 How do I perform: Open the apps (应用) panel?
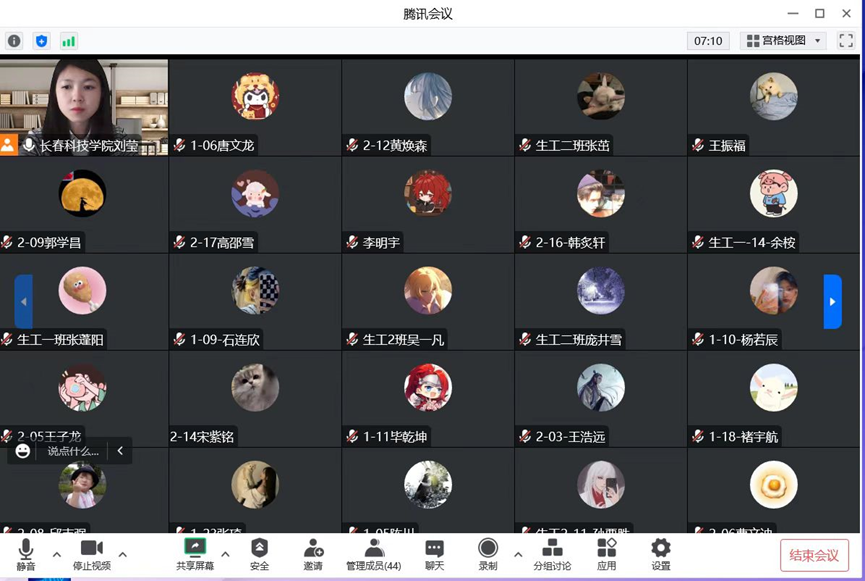tap(606, 554)
